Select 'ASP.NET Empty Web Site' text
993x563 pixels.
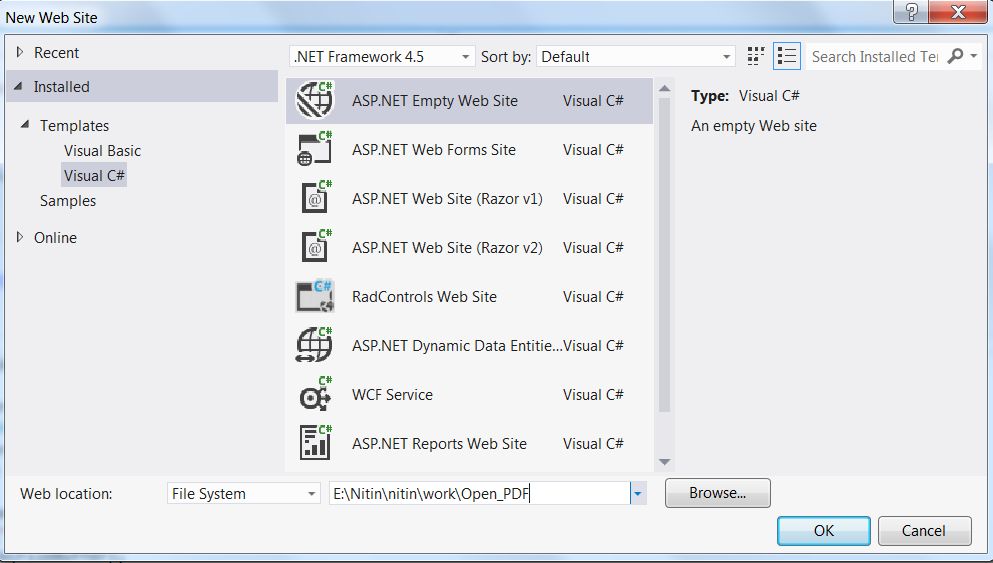(434, 101)
